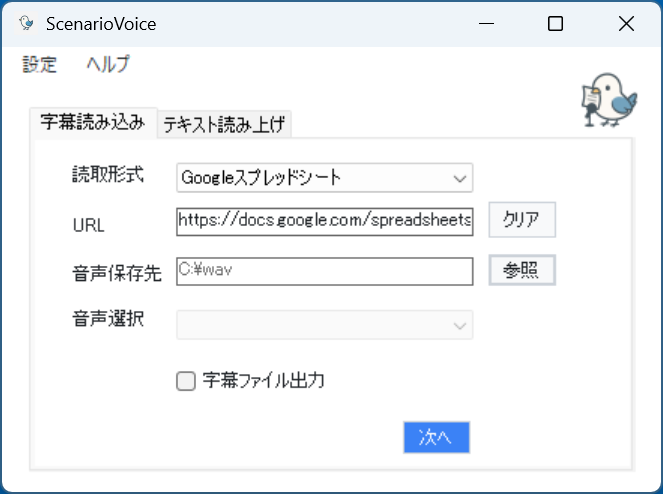The height and width of the screenshot is (494, 663).
Task: Click the クリア button next to URL
Action: click(x=522, y=220)
